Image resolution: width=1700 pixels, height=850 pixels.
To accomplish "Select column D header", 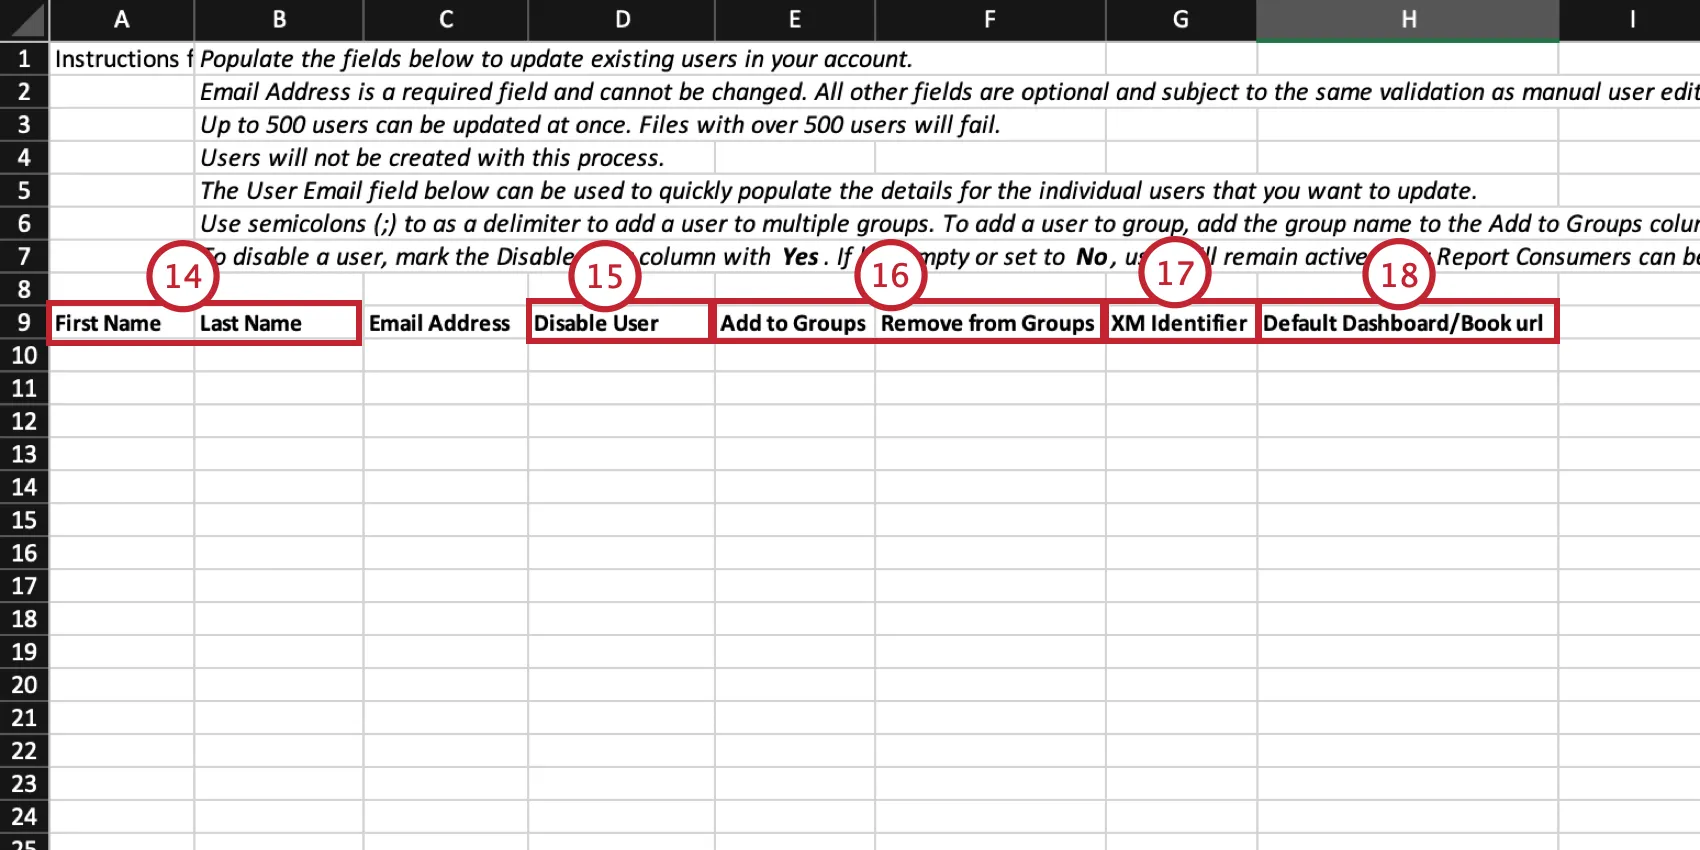I will tap(622, 19).
